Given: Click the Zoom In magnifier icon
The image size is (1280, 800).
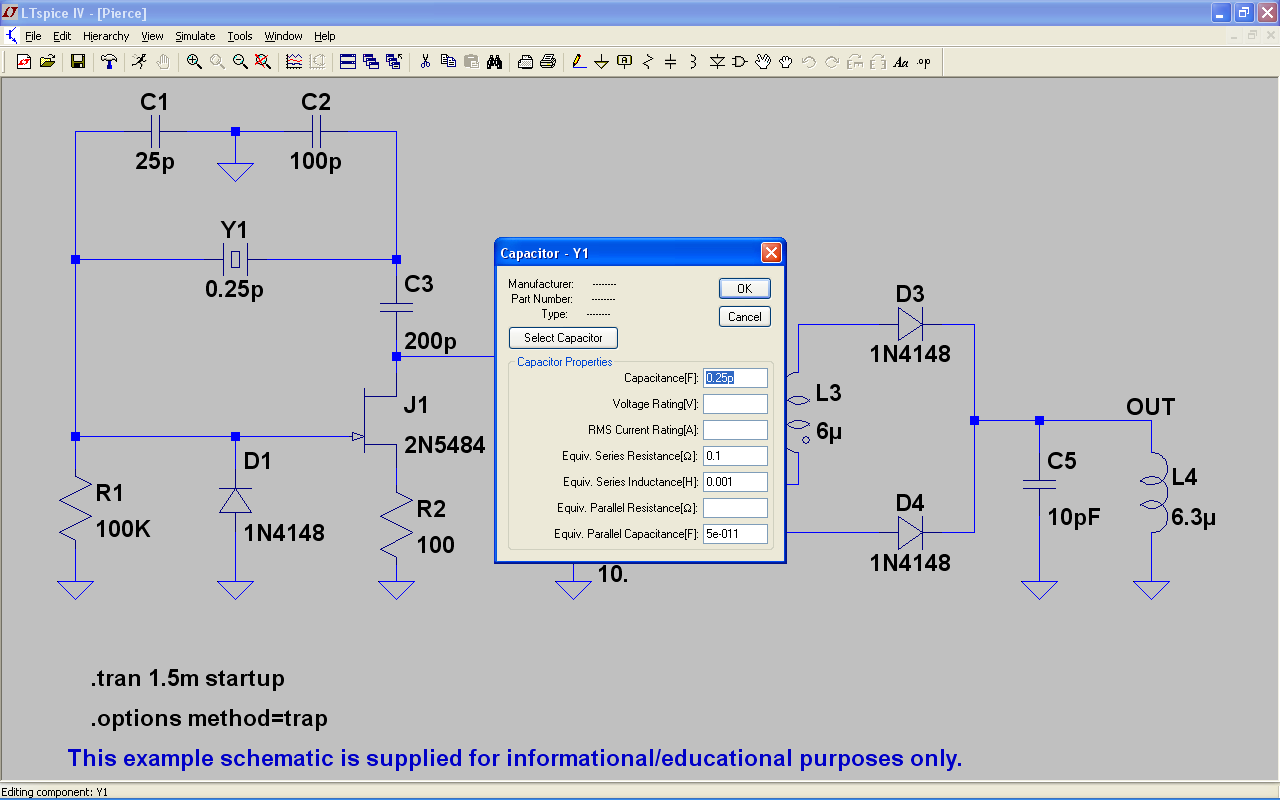Looking at the screenshot, I should (194, 62).
